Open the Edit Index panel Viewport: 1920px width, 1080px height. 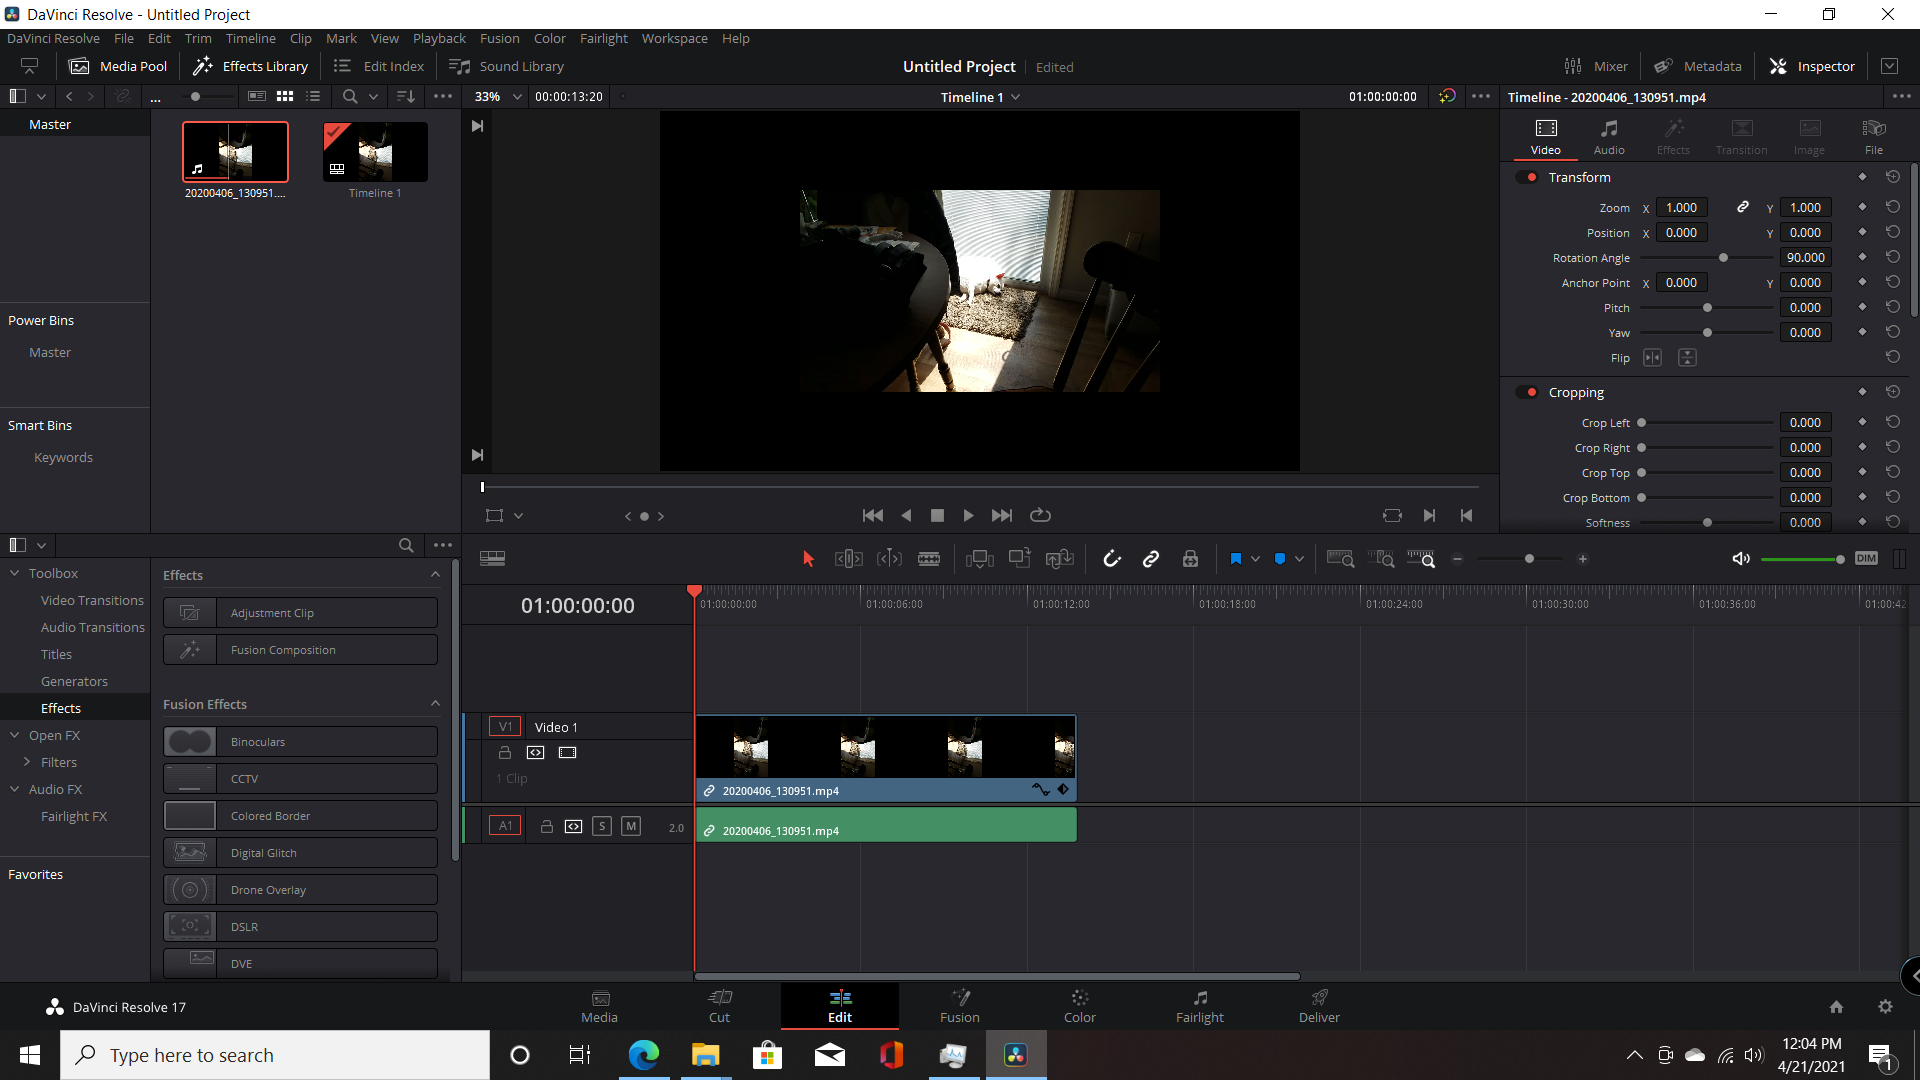pyautogui.click(x=379, y=66)
